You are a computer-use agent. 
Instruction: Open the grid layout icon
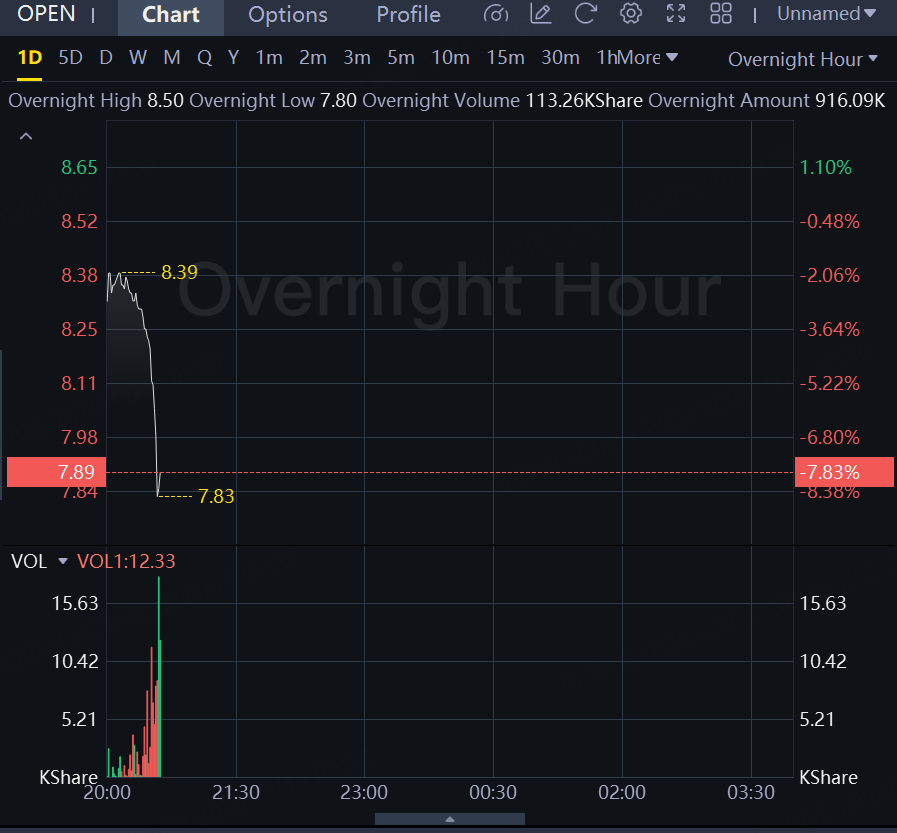pyautogui.click(x=721, y=14)
